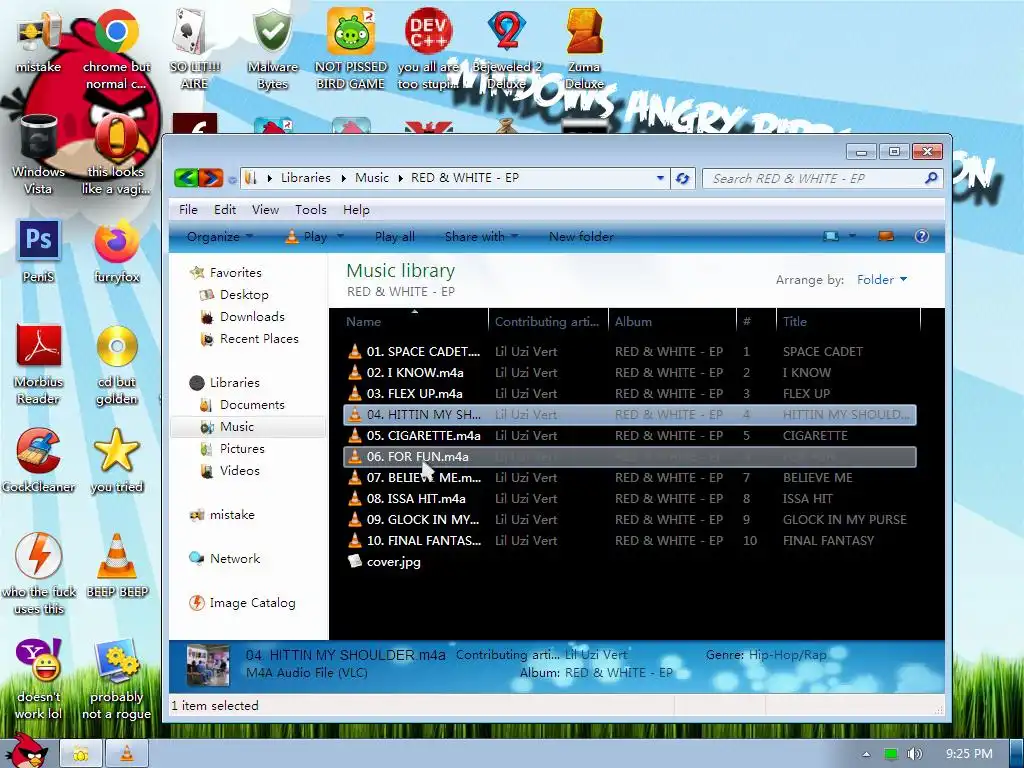Show hidden system tray icons

[x=867, y=754]
